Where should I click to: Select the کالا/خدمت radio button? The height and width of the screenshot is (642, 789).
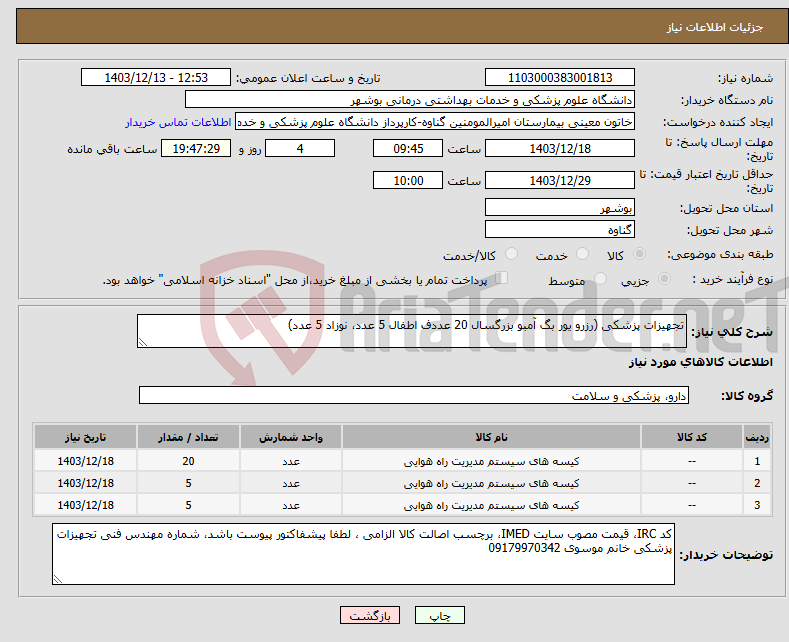point(511,254)
